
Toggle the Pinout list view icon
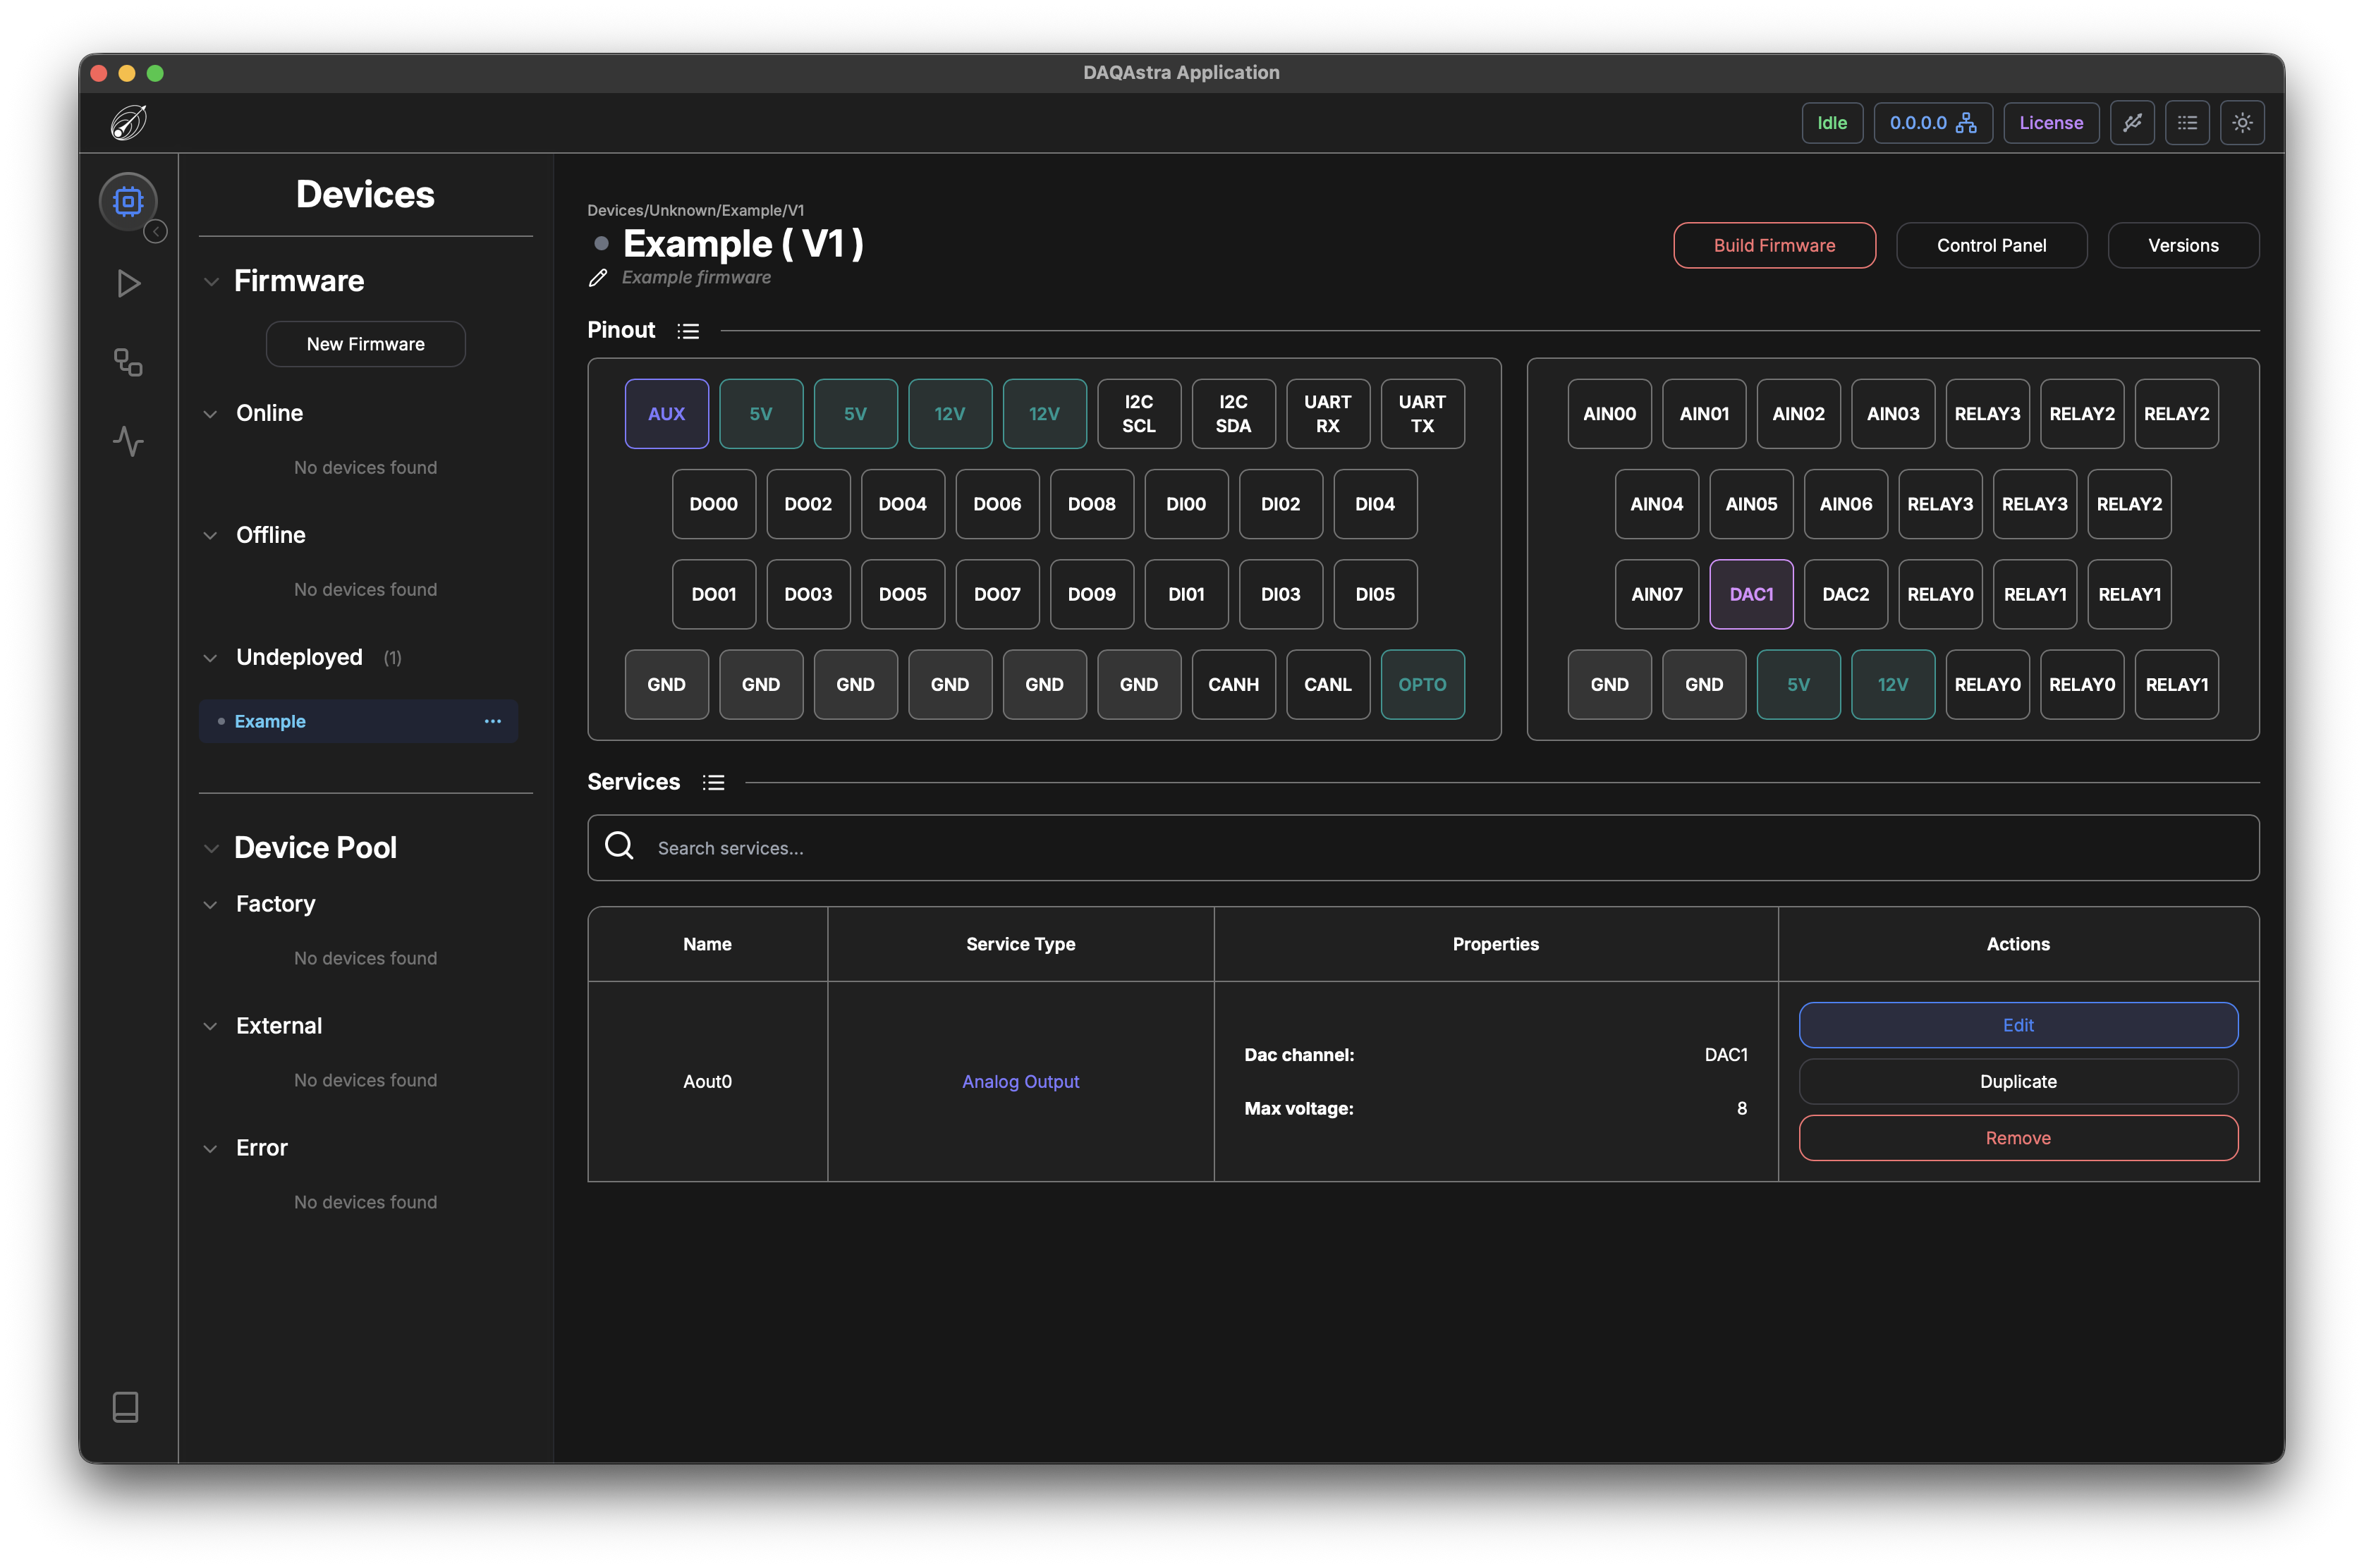688,331
